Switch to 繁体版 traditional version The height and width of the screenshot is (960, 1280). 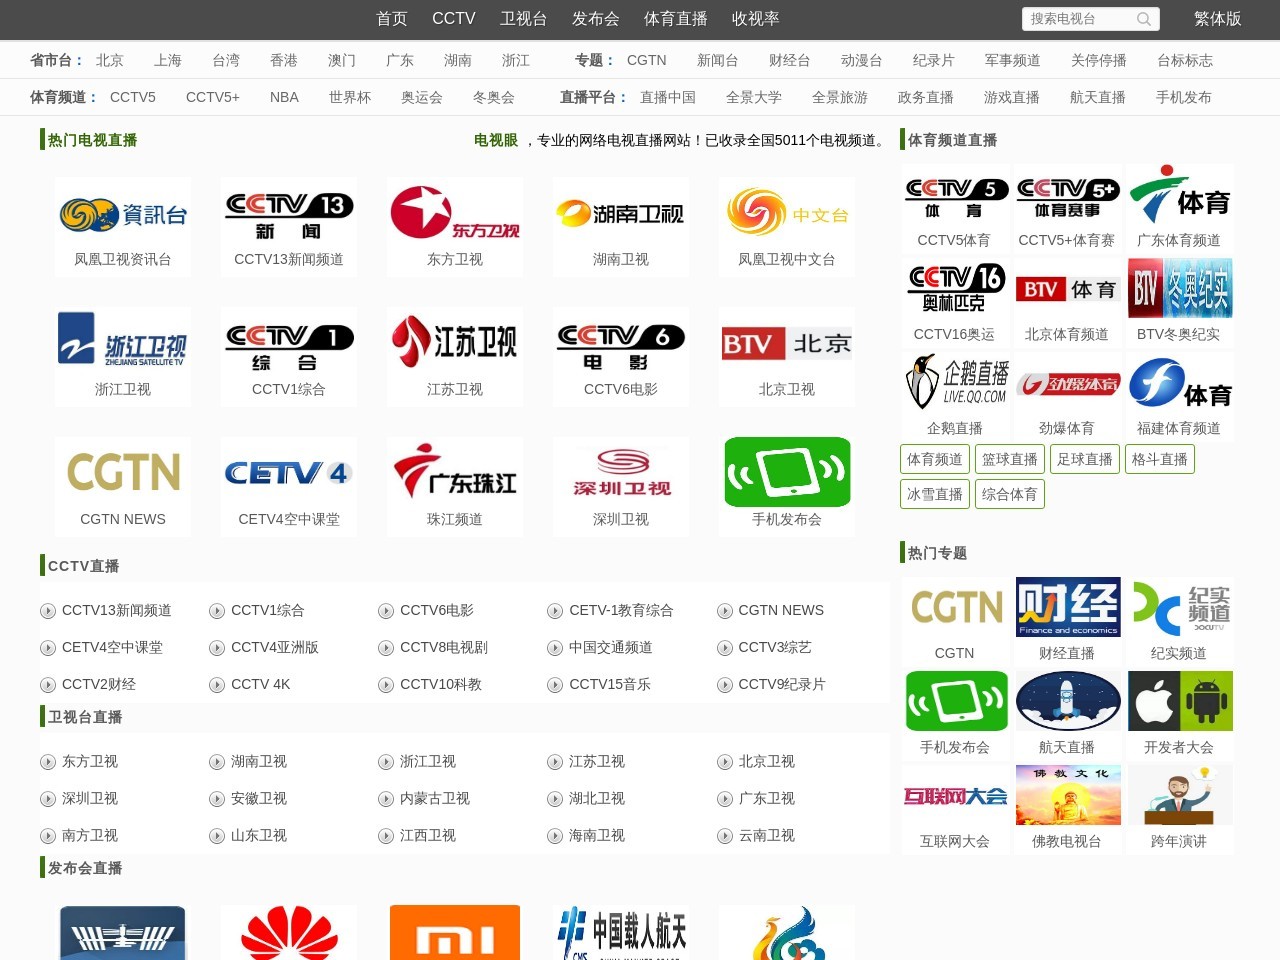click(x=1217, y=19)
